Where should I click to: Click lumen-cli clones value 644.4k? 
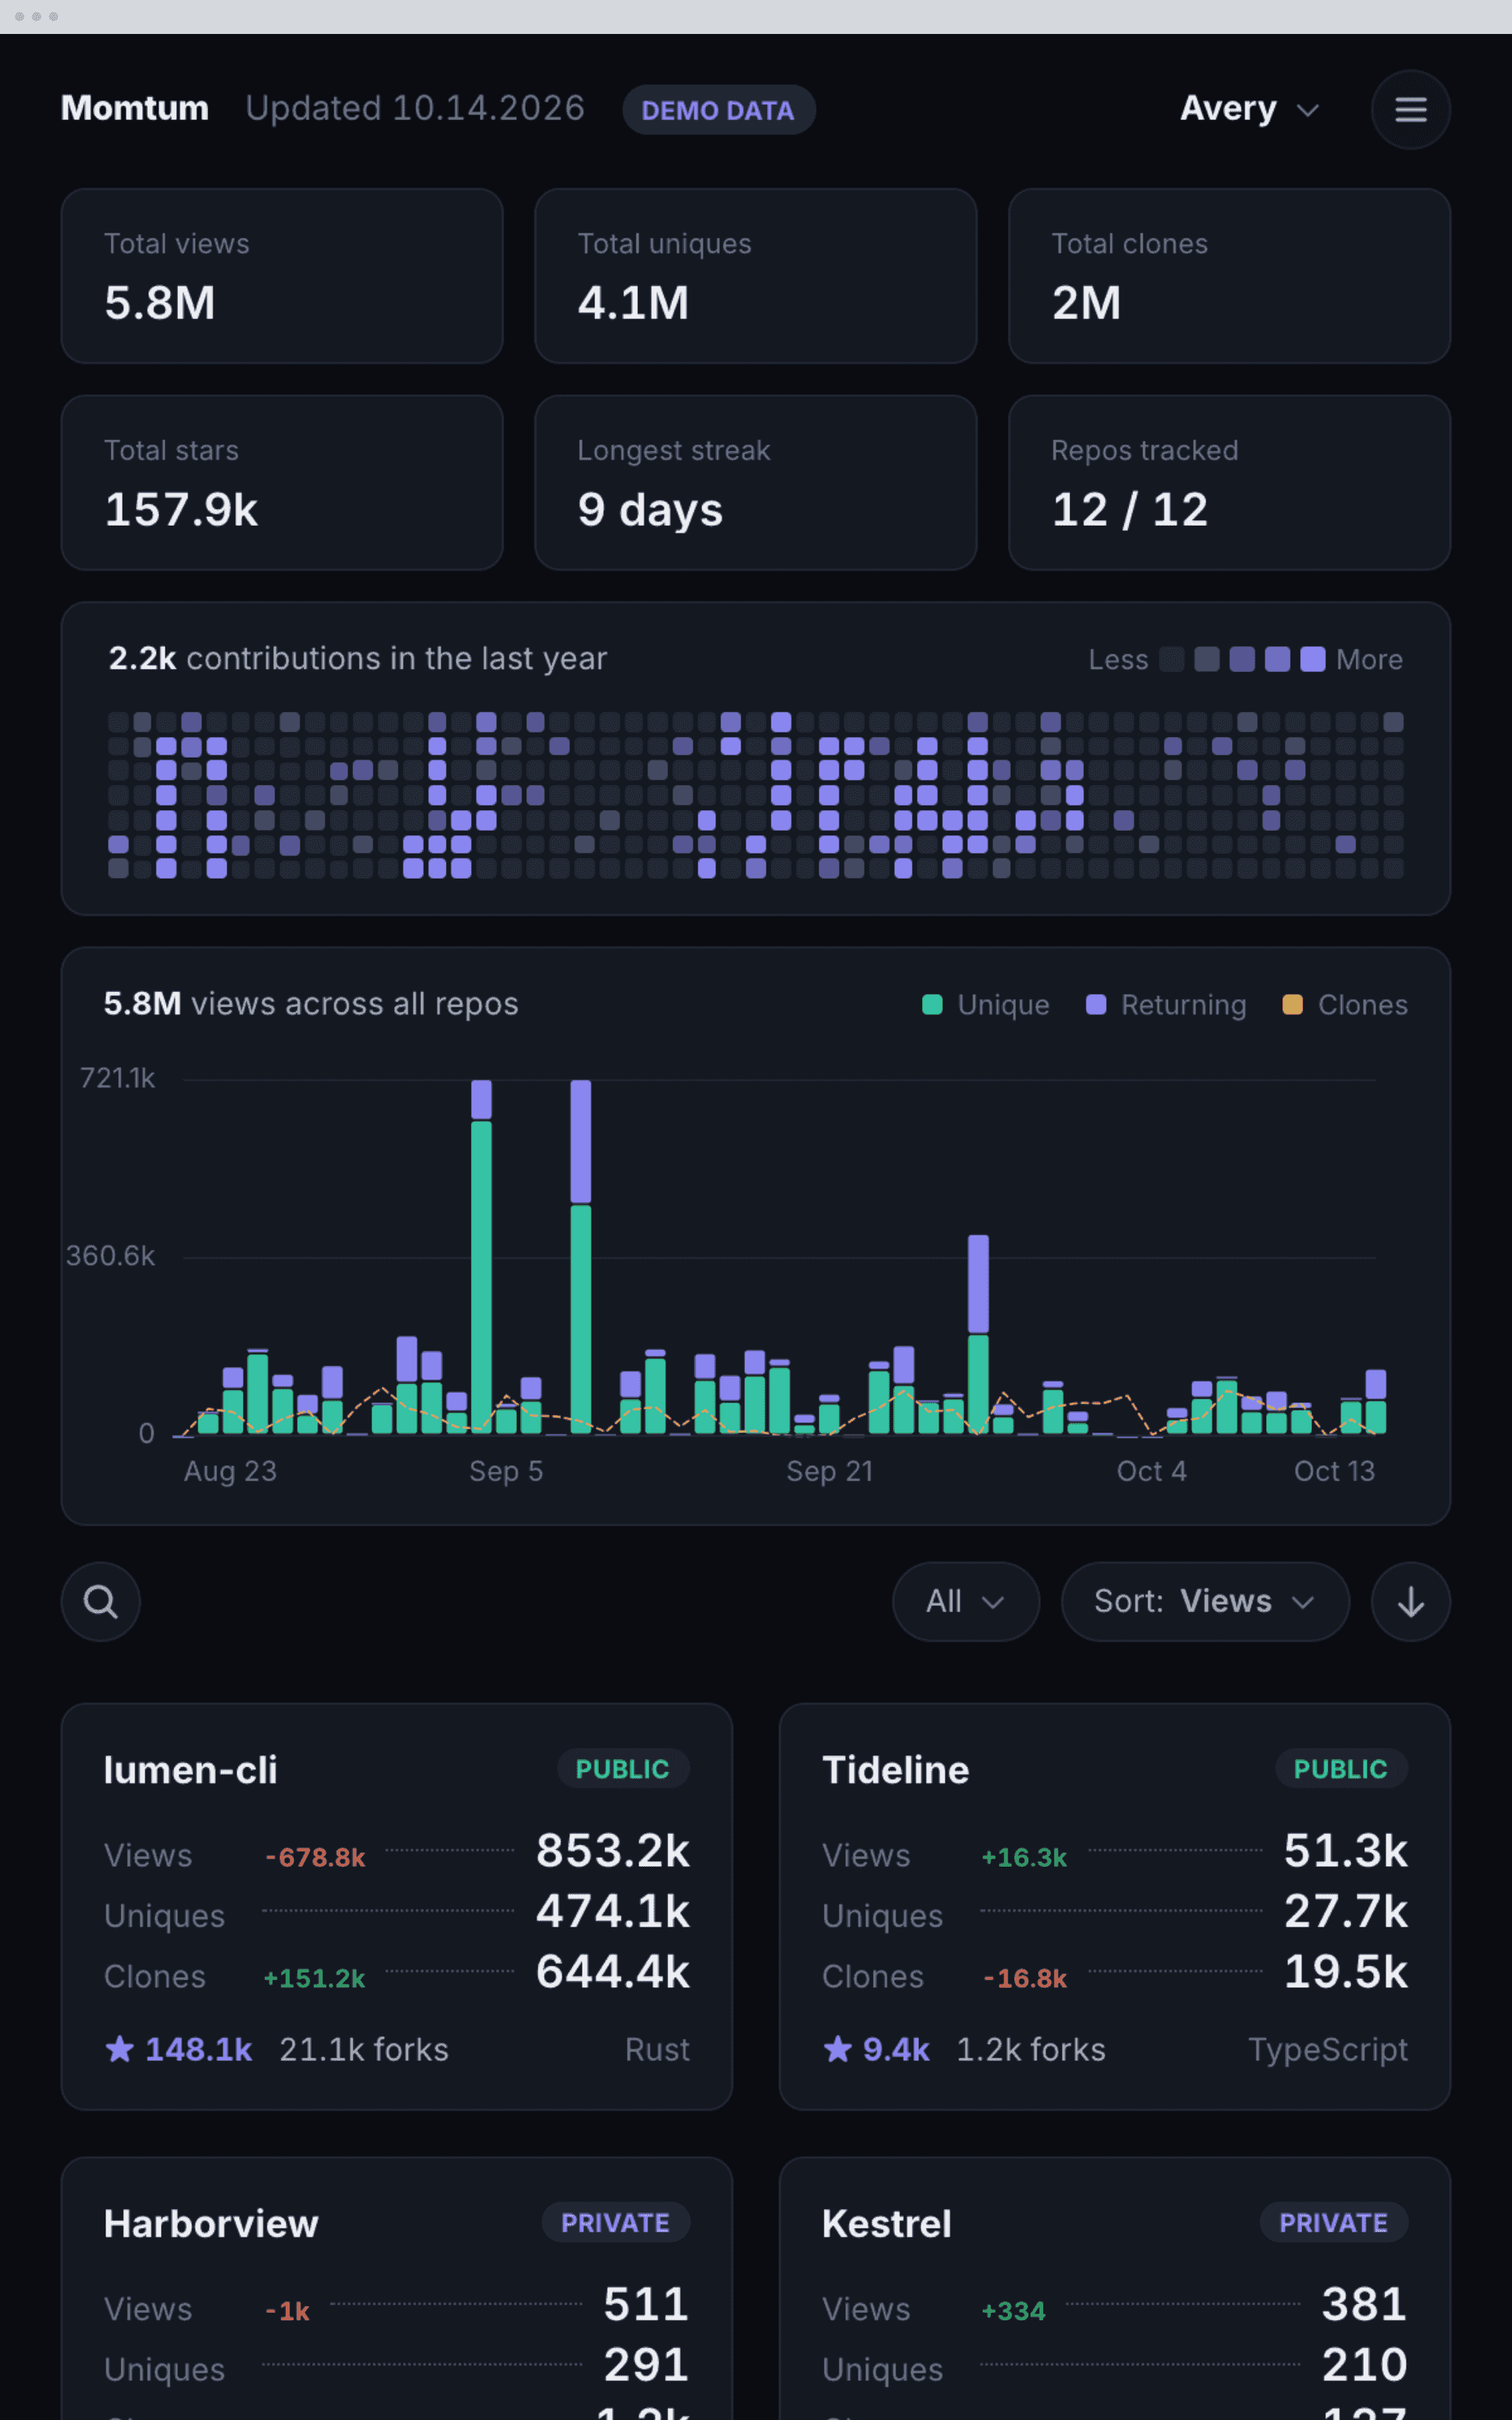pos(612,1972)
